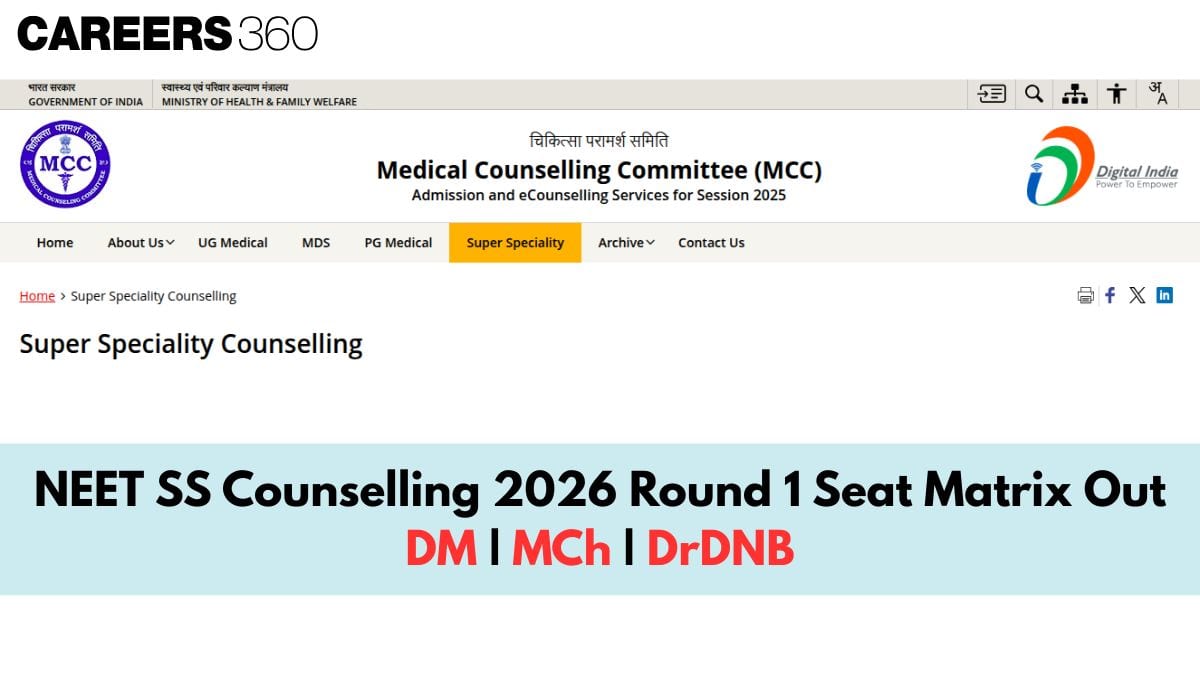This screenshot has height=675, width=1200.
Task: Expand the Archive dropdown menu
Action: tap(626, 243)
